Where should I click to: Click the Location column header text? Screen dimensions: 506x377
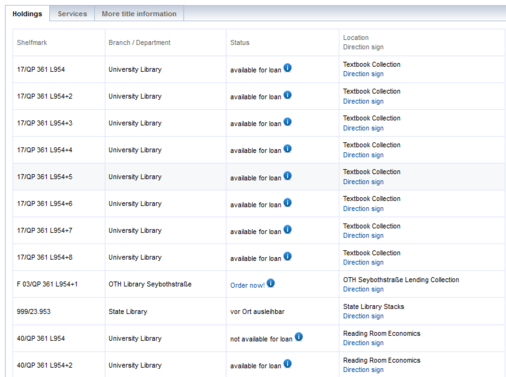(x=356, y=37)
